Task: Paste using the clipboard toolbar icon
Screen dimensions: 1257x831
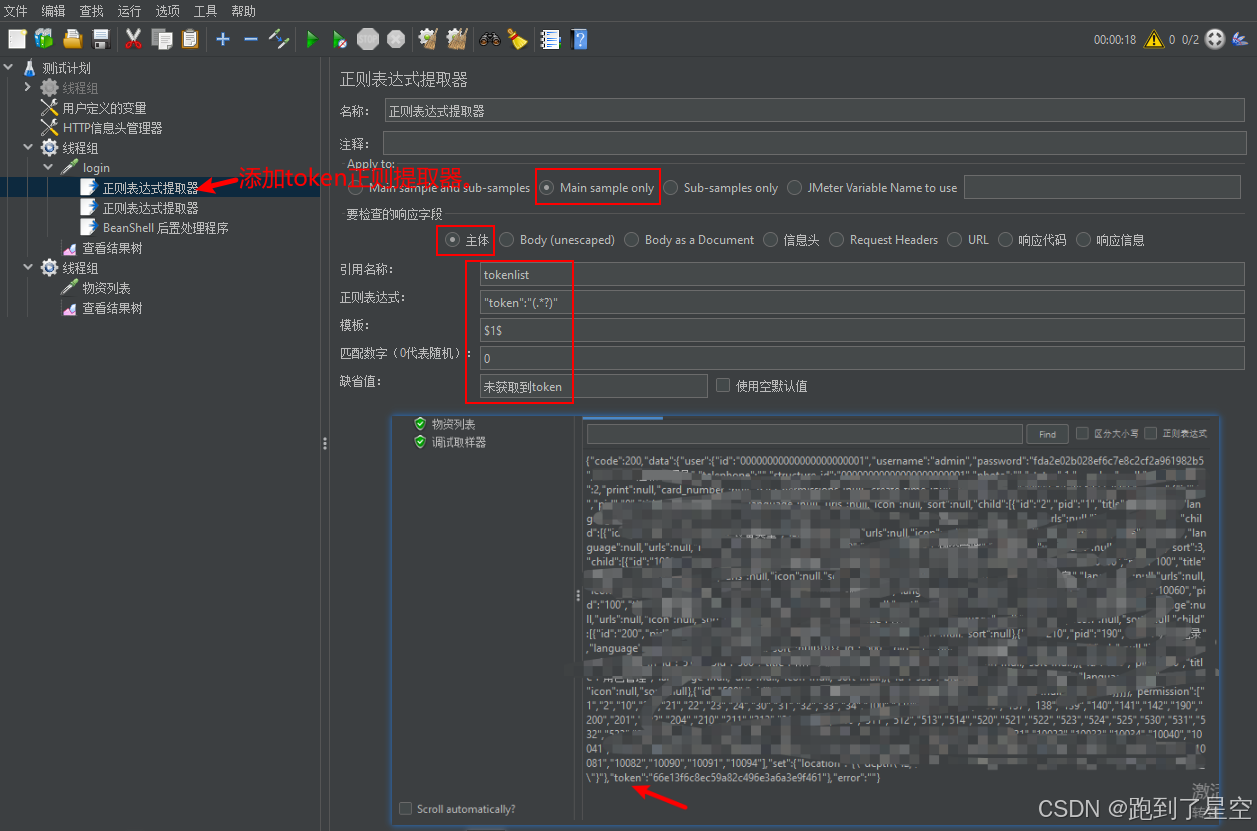Action: click(x=190, y=39)
